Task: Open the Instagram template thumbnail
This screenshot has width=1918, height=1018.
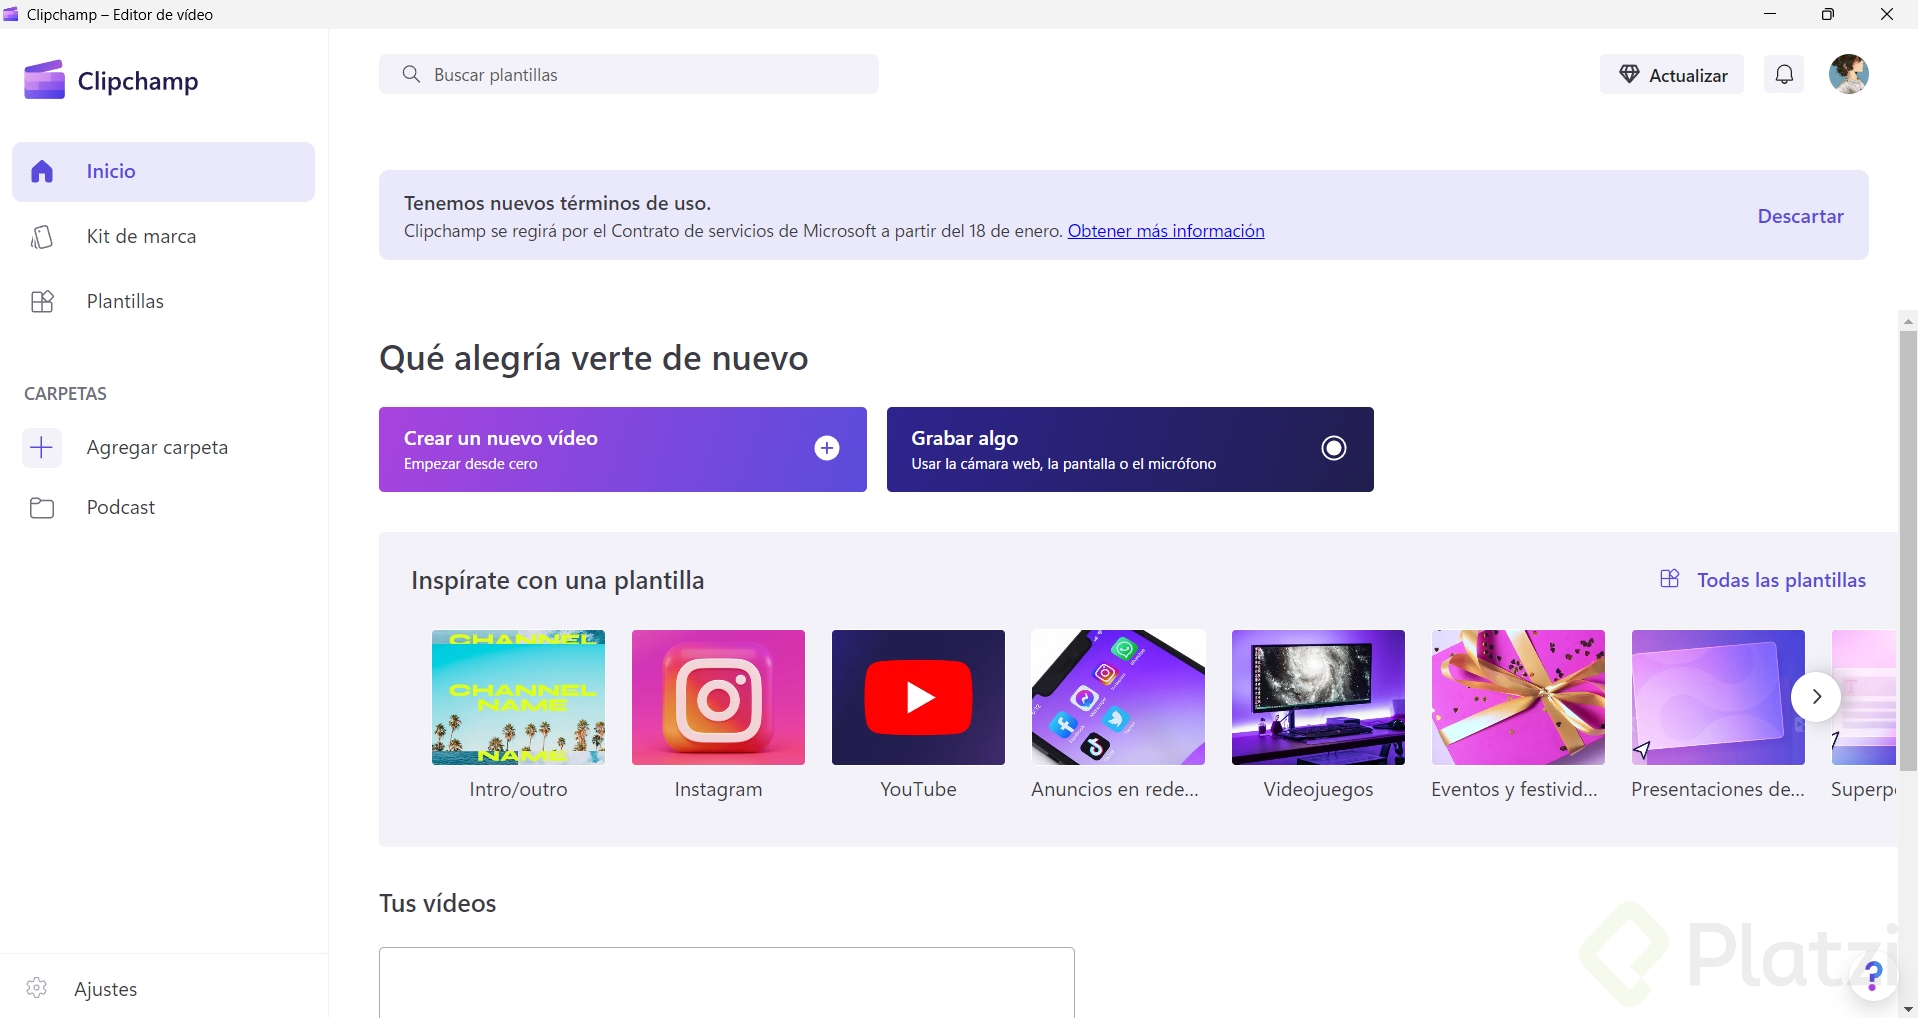Action: pyautogui.click(x=718, y=697)
